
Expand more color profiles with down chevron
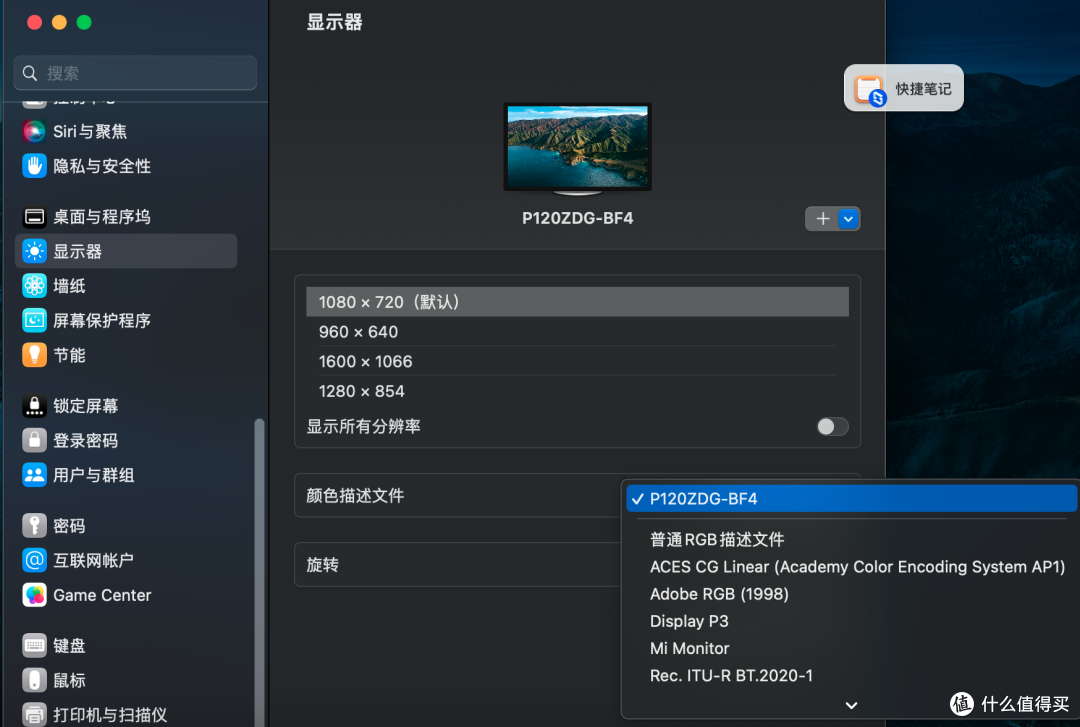pyautogui.click(x=851, y=705)
